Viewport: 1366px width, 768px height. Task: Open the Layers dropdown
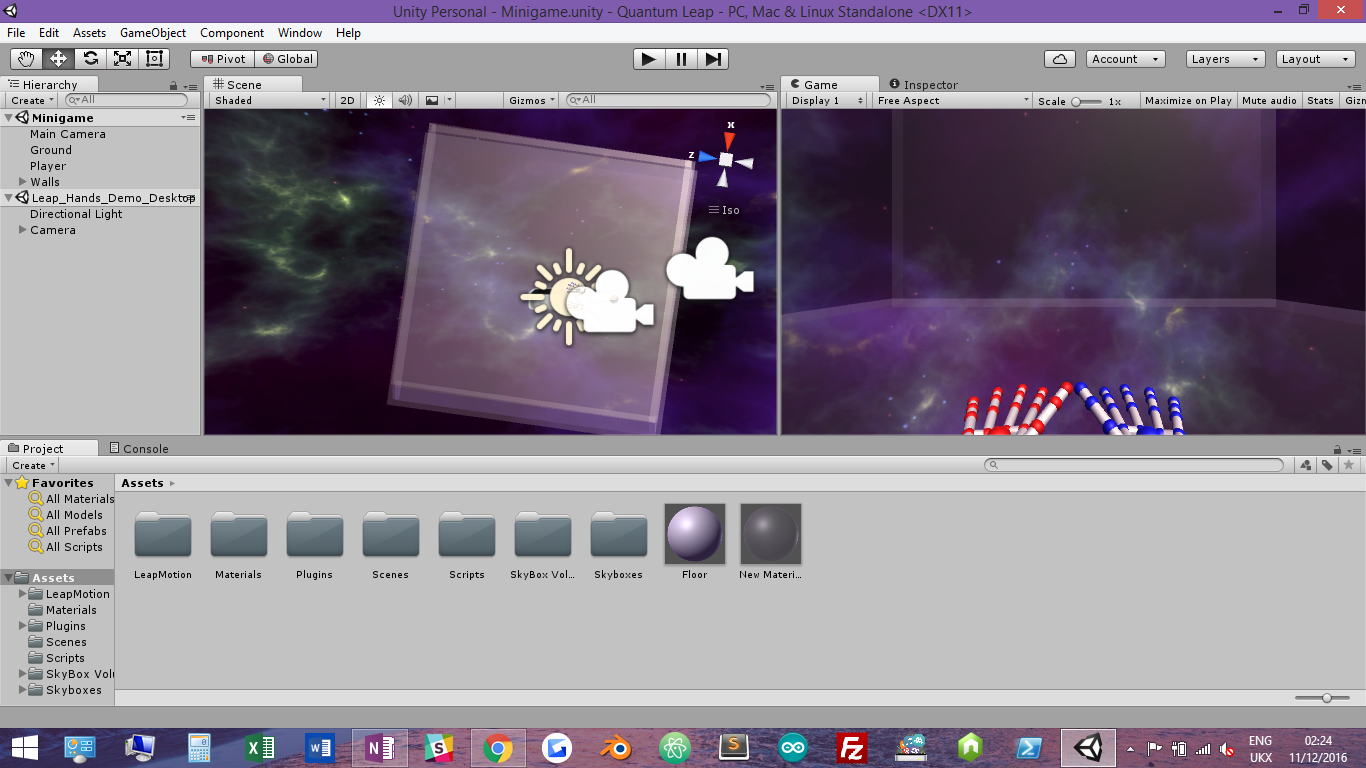click(x=1226, y=59)
